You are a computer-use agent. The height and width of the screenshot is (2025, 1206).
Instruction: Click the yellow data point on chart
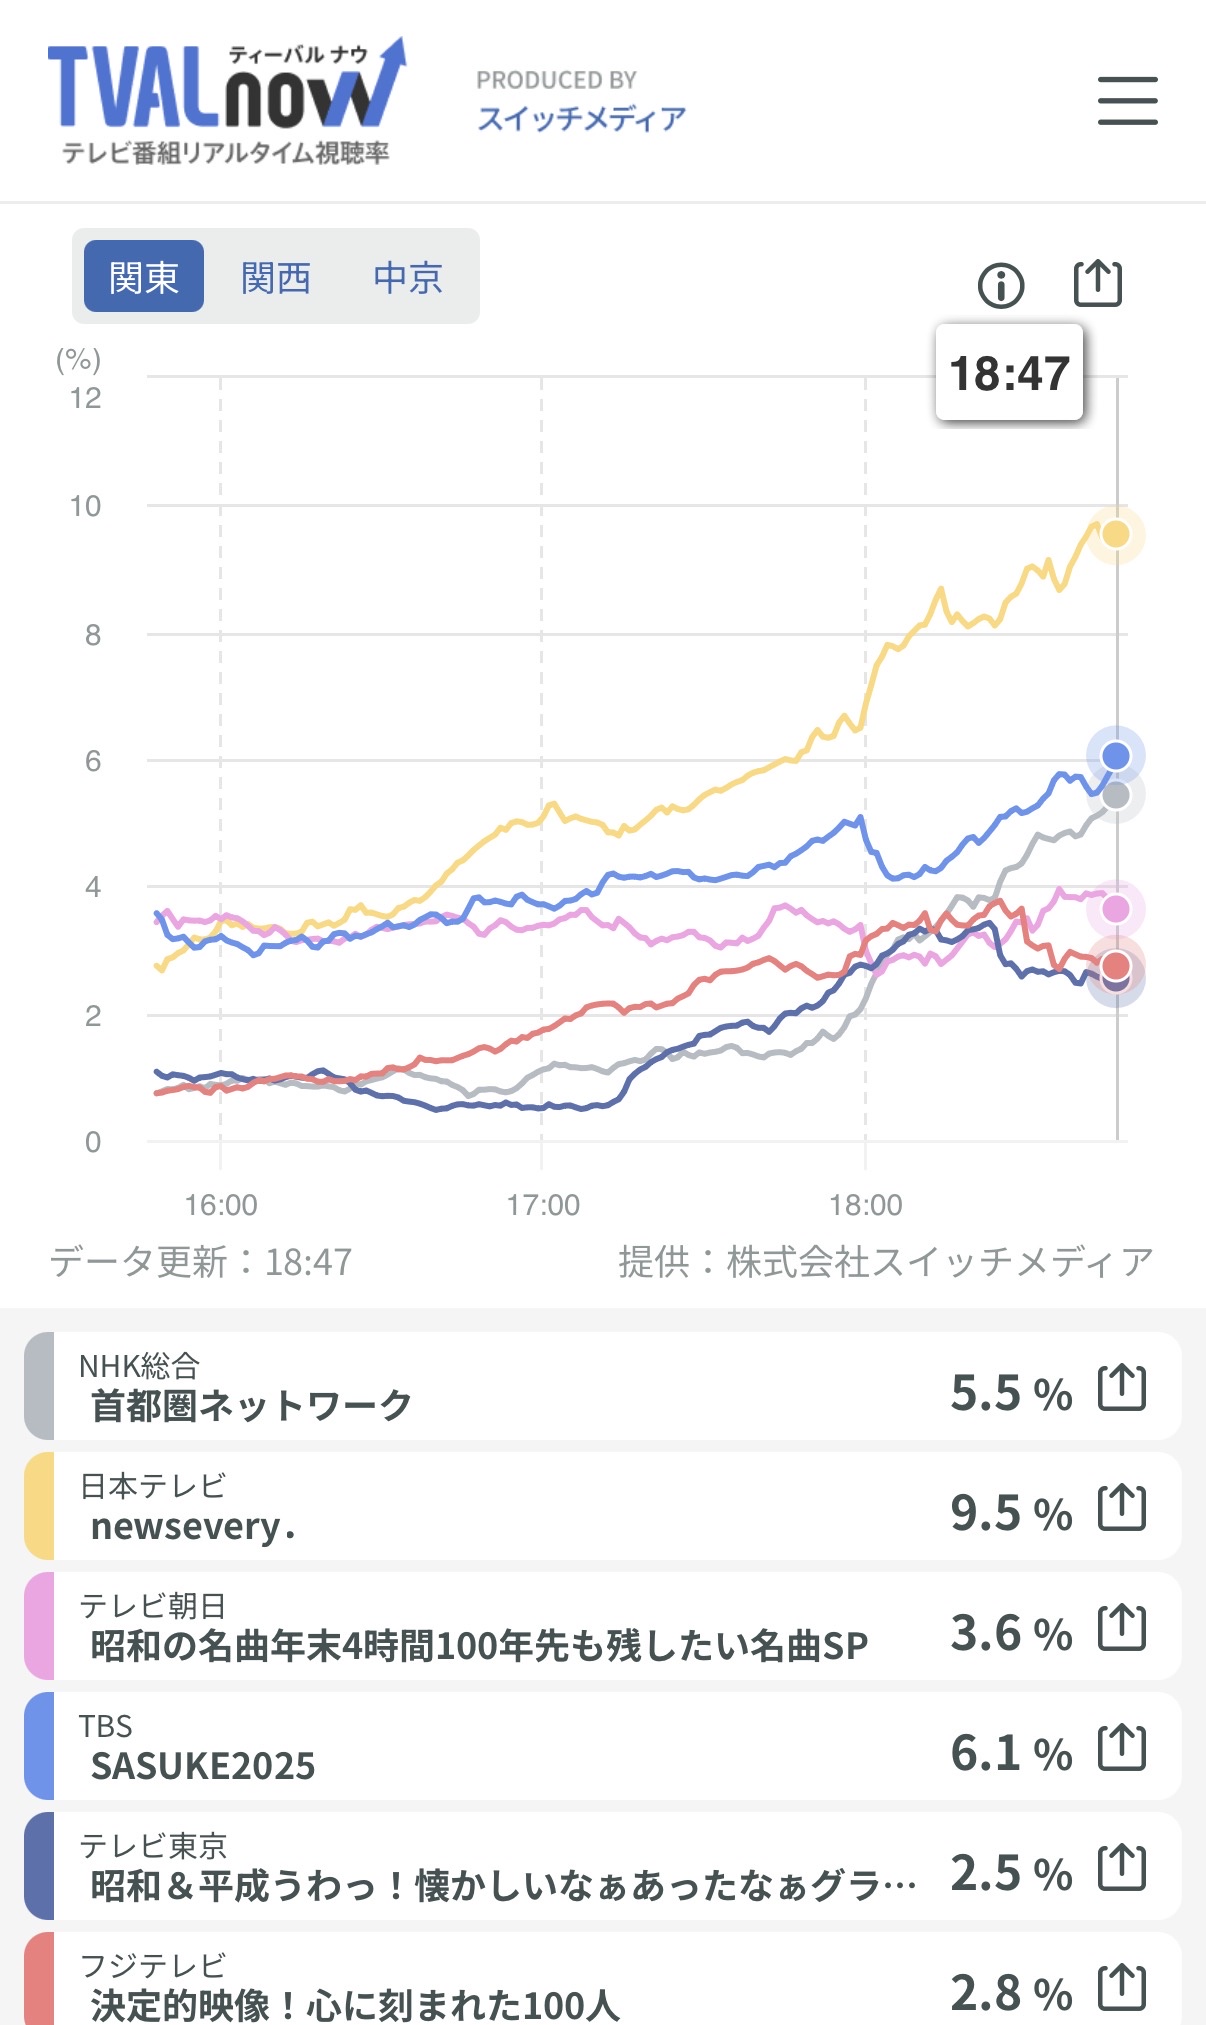(1115, 534)
